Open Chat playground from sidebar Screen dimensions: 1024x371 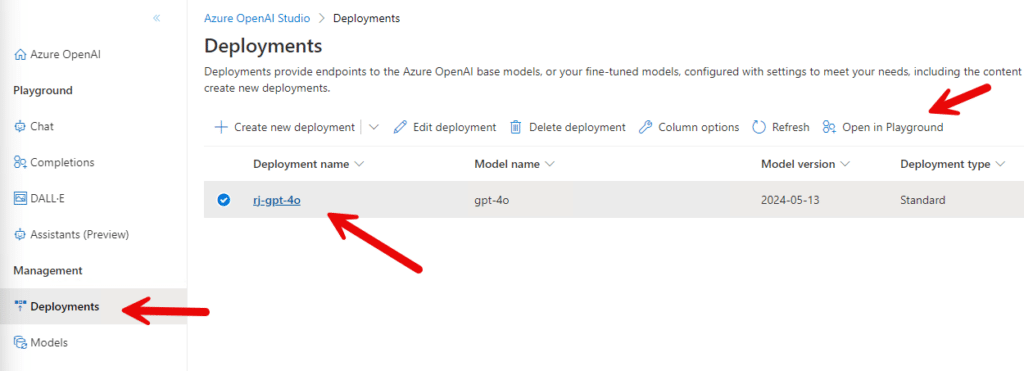42,126
